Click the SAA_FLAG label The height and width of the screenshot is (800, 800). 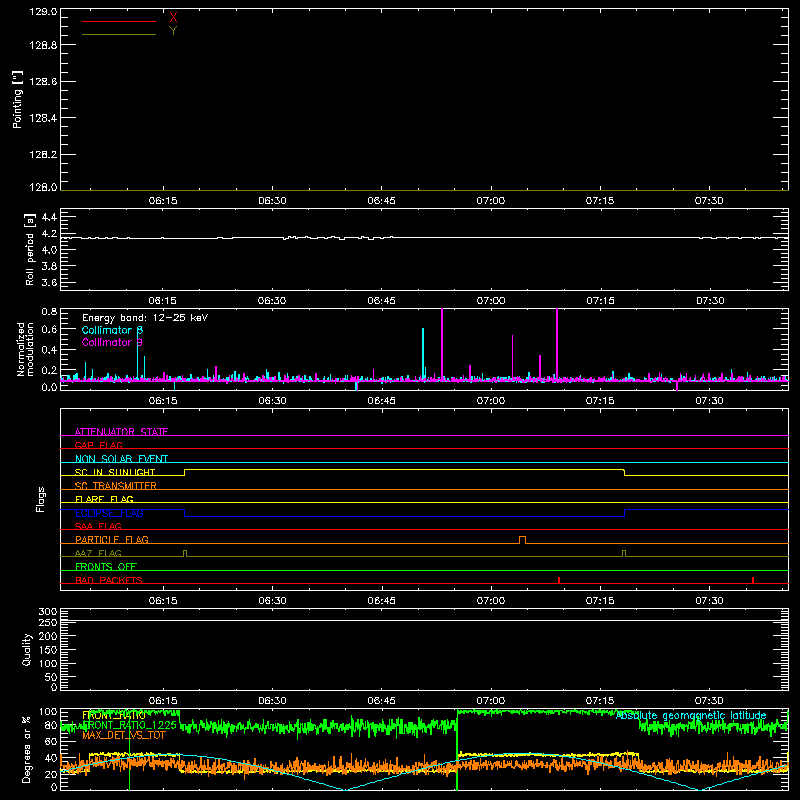tap(98, 526)
